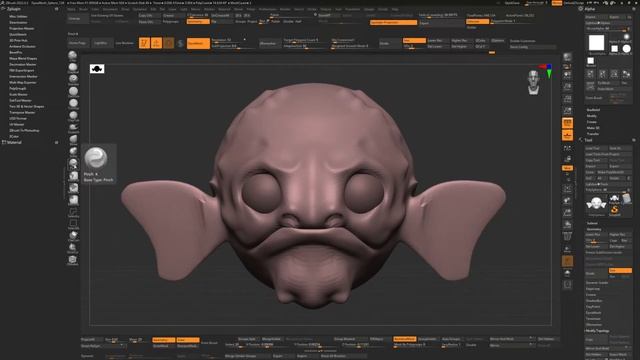The image size is (640, 360).
Task: Click the Frame mesh icon
Action: tap(567, 189)
